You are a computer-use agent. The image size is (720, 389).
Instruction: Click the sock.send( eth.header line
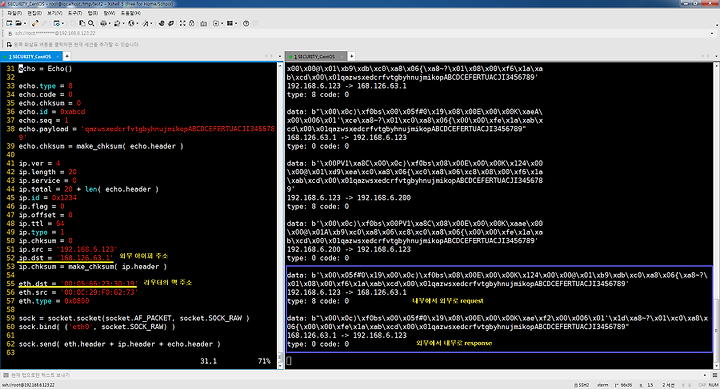(119, 344)
